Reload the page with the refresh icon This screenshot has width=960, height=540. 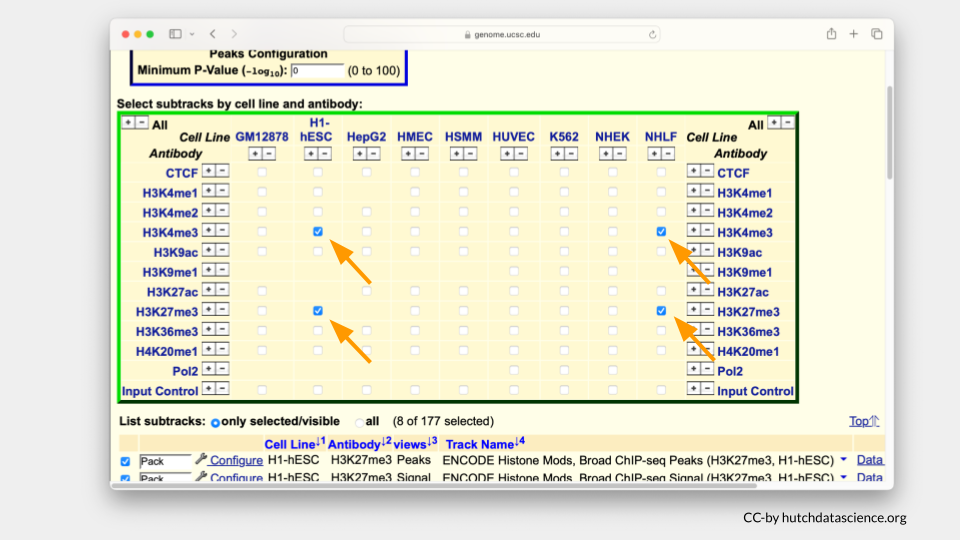pyautogui.click(x=652, y=35)
